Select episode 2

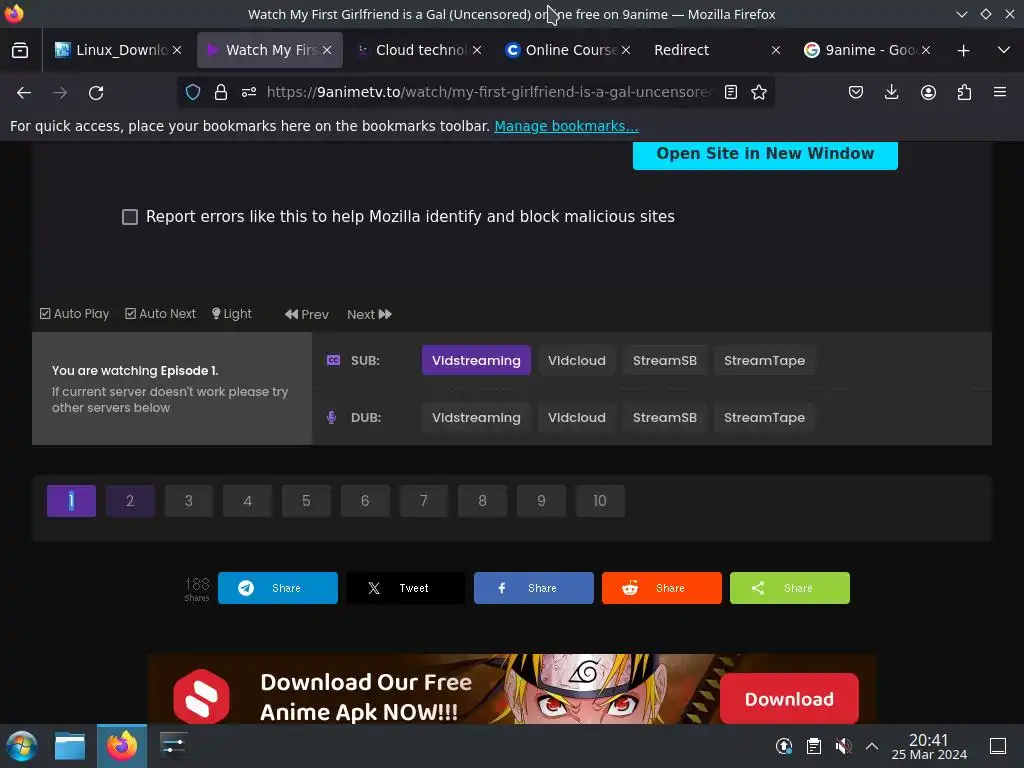point(130,501)
